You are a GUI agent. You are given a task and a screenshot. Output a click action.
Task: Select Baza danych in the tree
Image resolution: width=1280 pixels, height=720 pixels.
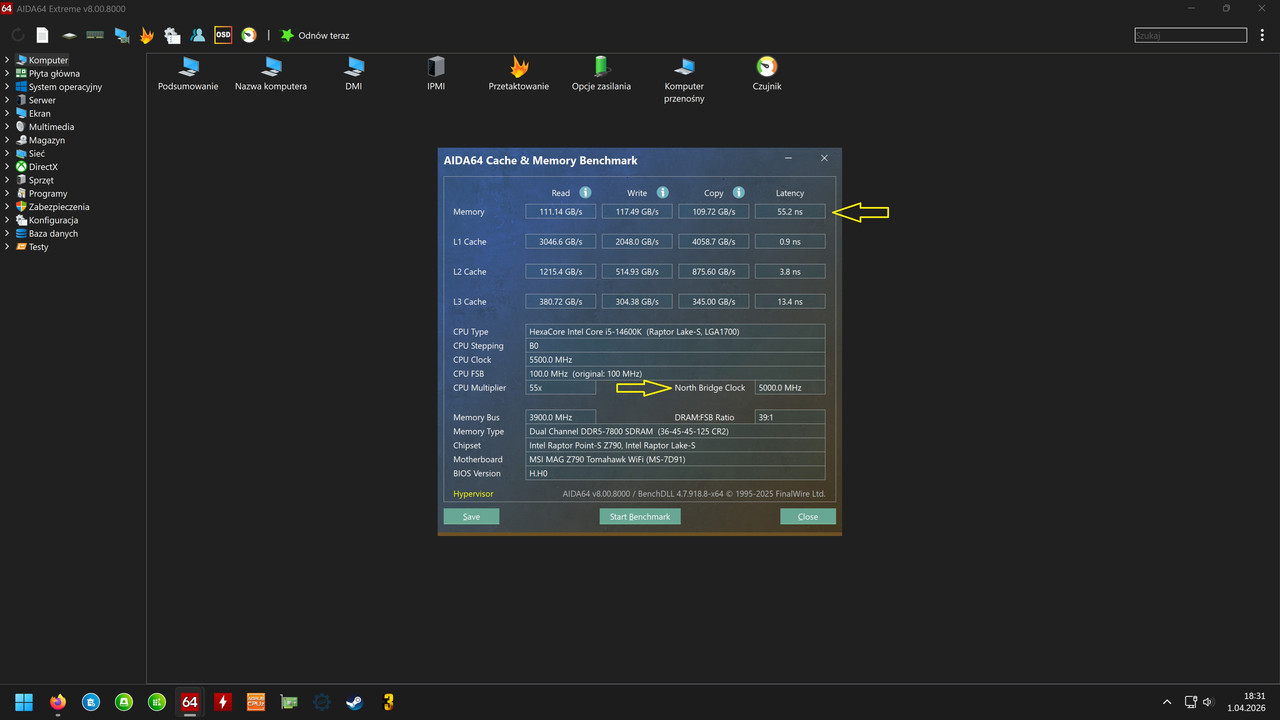pyautogui.click(x=53, y=234)
